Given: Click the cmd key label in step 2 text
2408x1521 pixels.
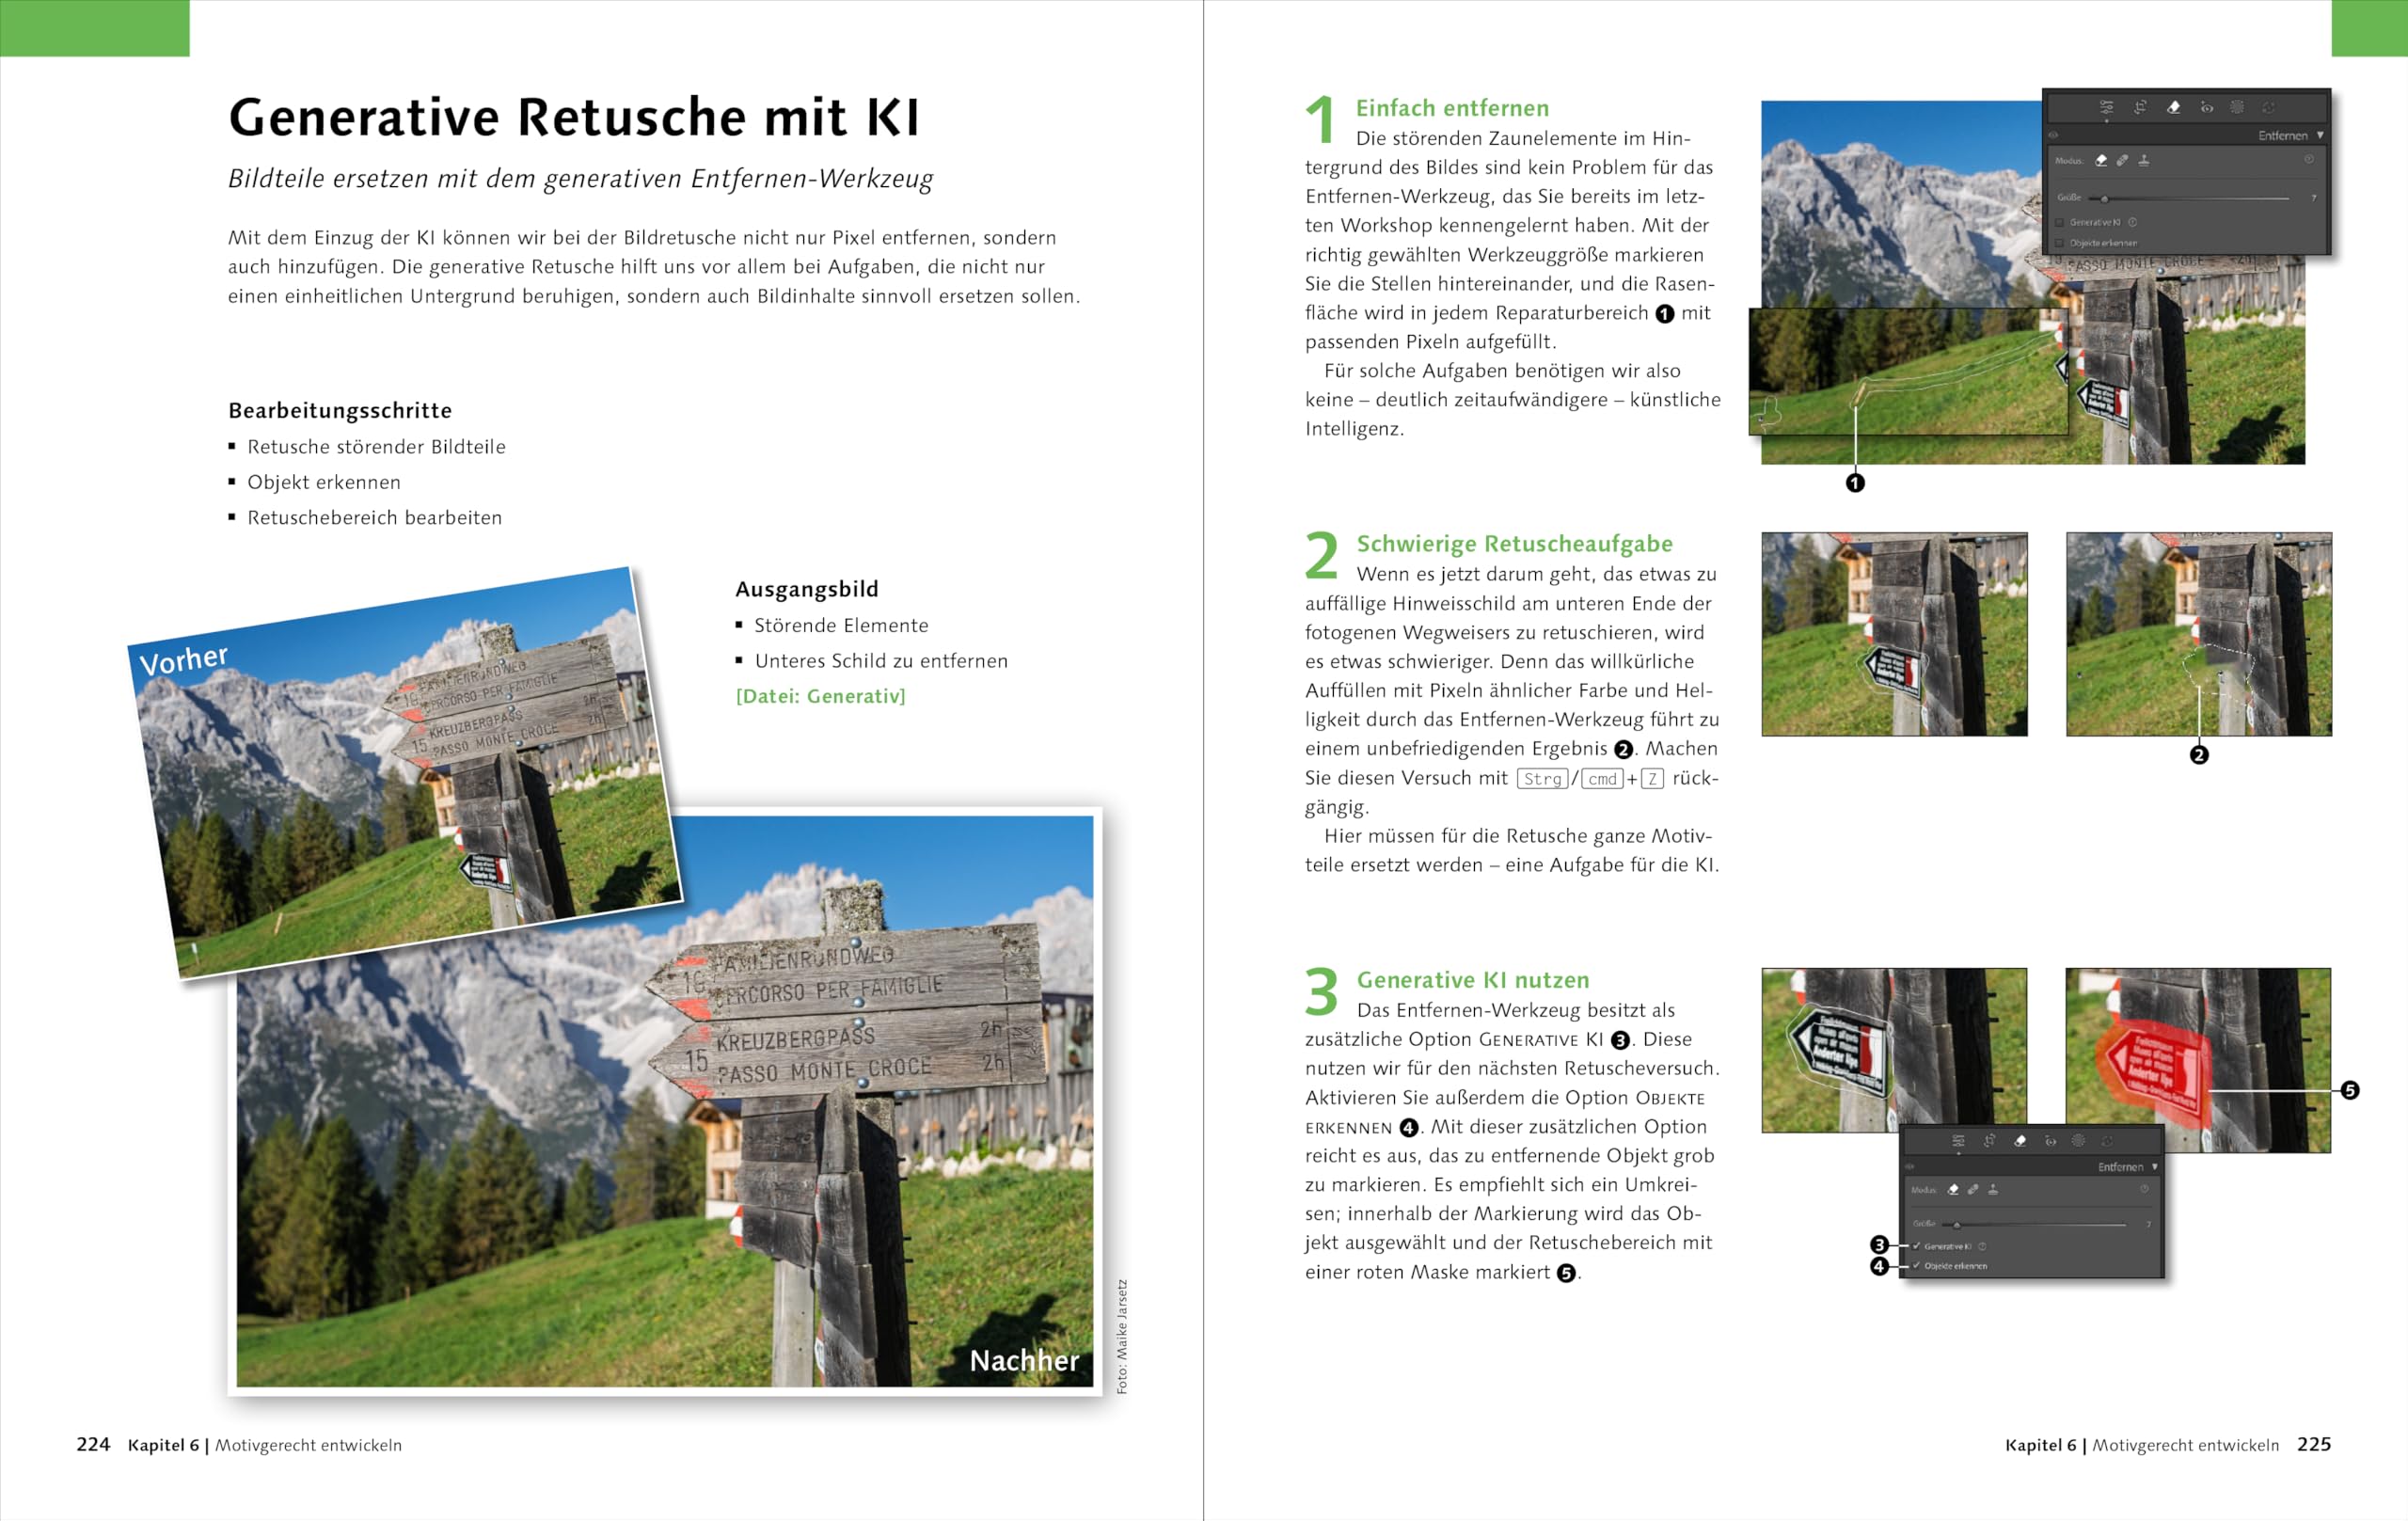Looking at the screenshot, I should coord(1602,778).
